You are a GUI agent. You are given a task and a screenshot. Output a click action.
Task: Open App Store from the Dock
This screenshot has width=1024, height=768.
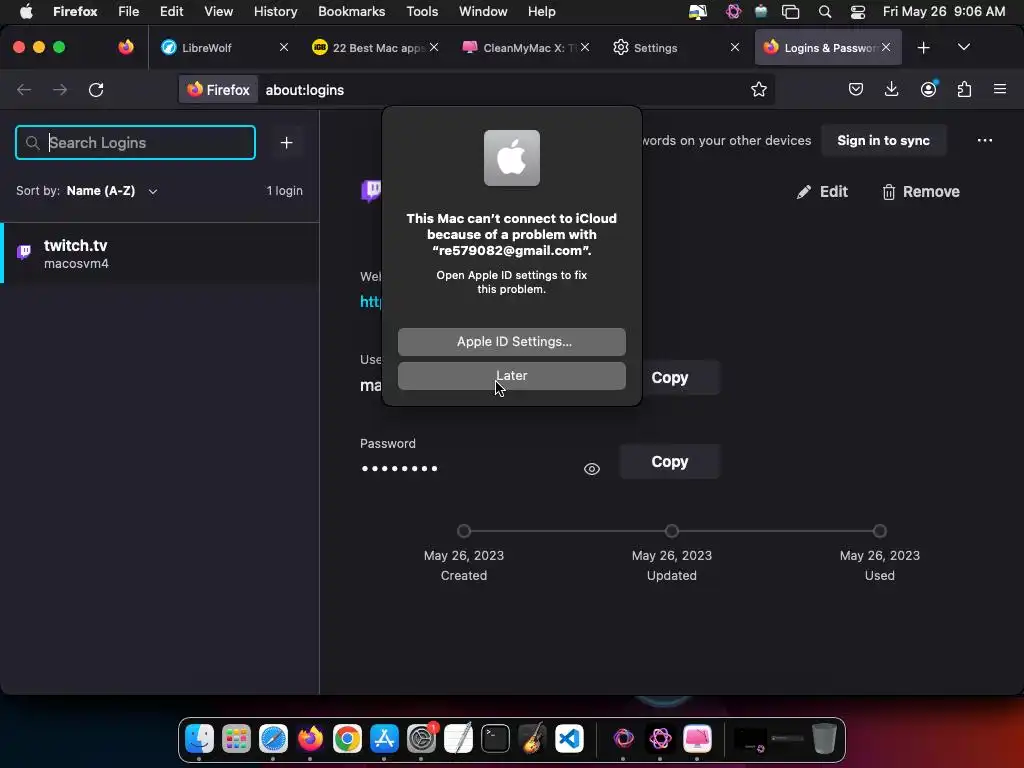(384, 739)
